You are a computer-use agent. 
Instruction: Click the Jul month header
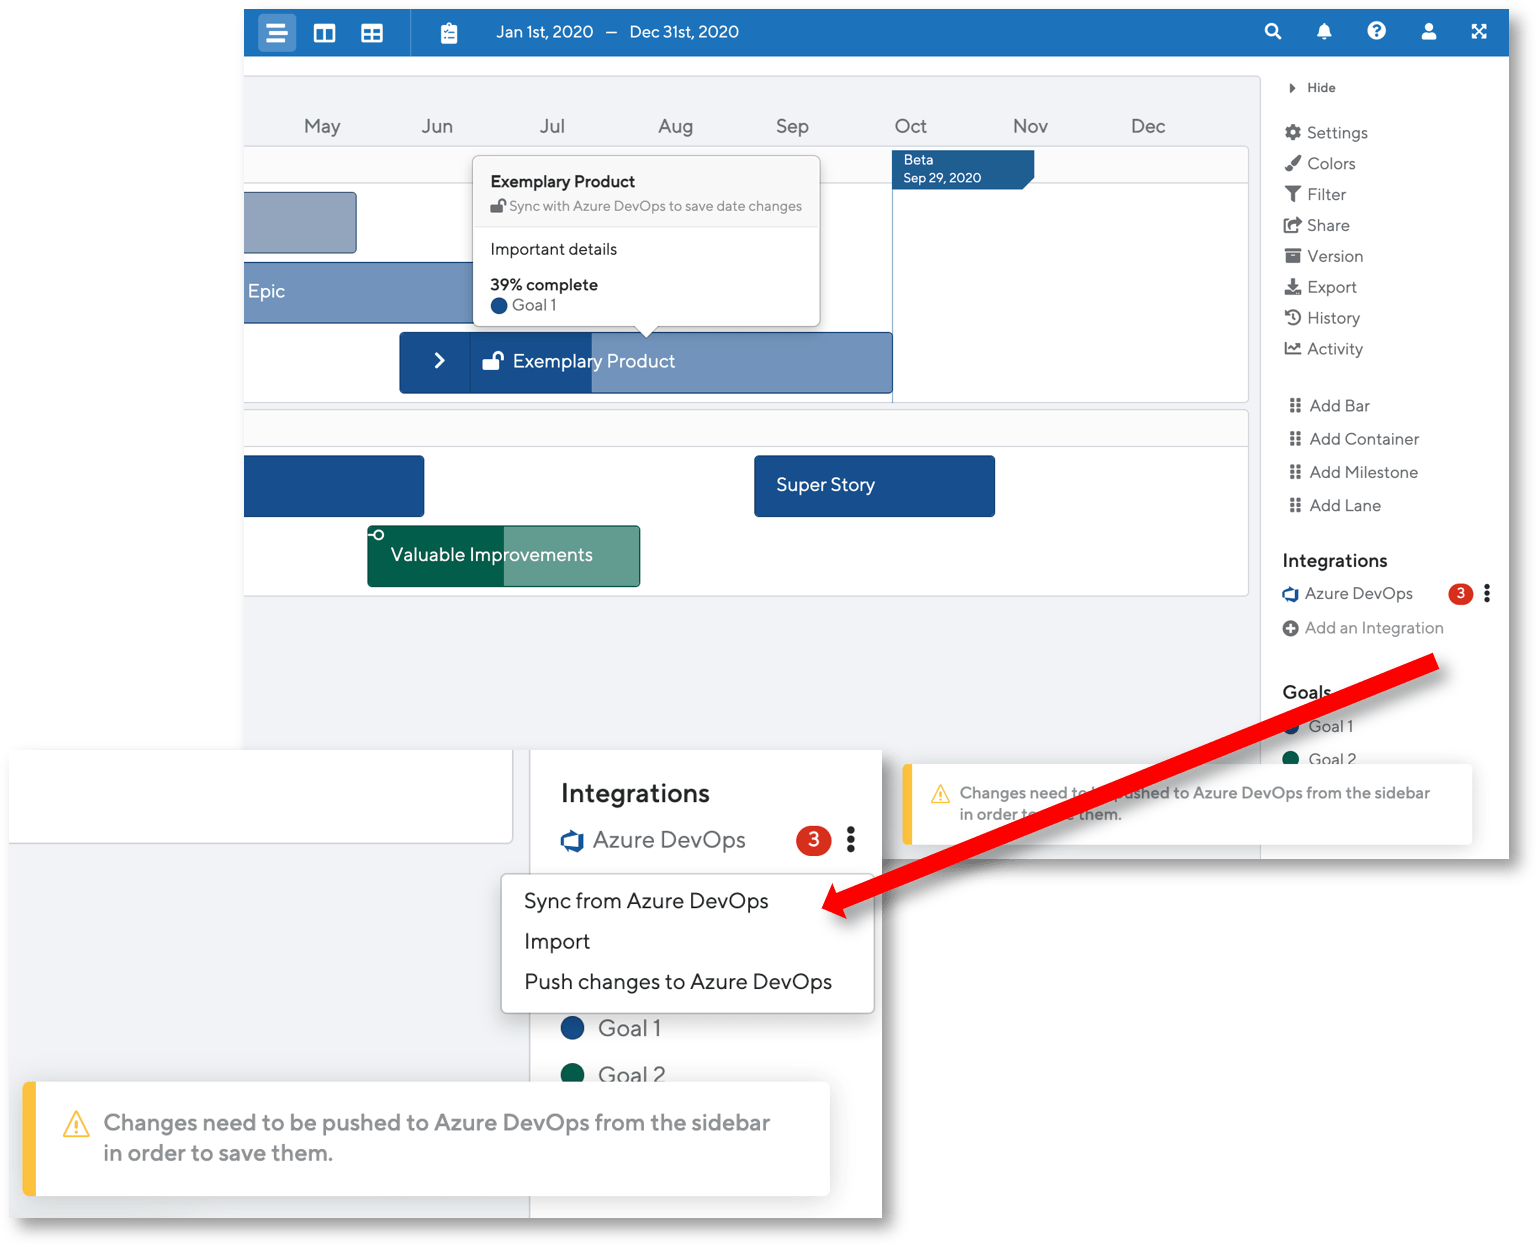pos(552,126)
